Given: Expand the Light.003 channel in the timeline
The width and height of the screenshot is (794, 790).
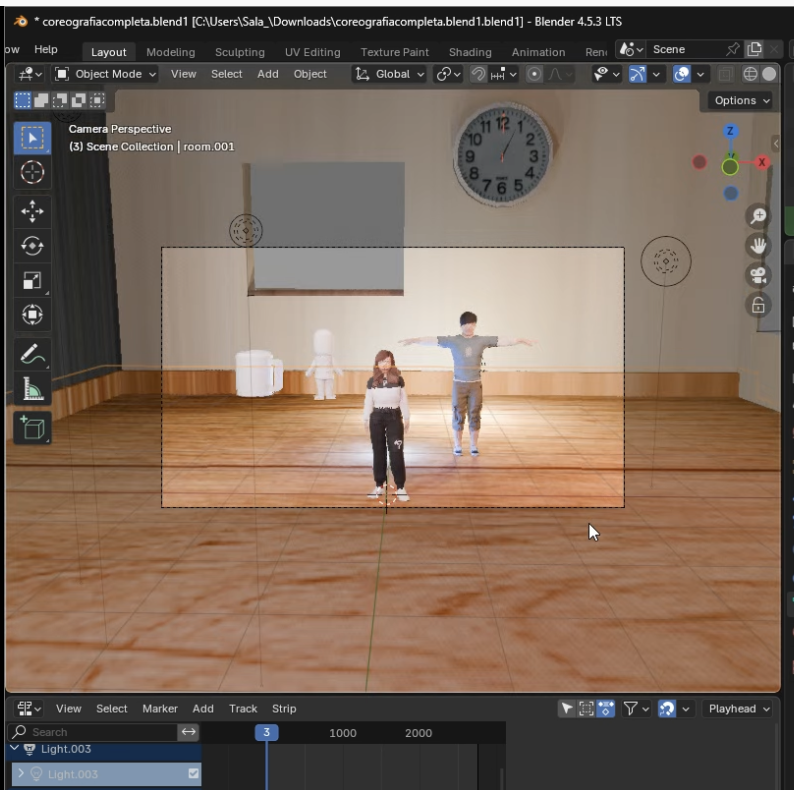Looking at the screenshot, I should coord(22,774).
